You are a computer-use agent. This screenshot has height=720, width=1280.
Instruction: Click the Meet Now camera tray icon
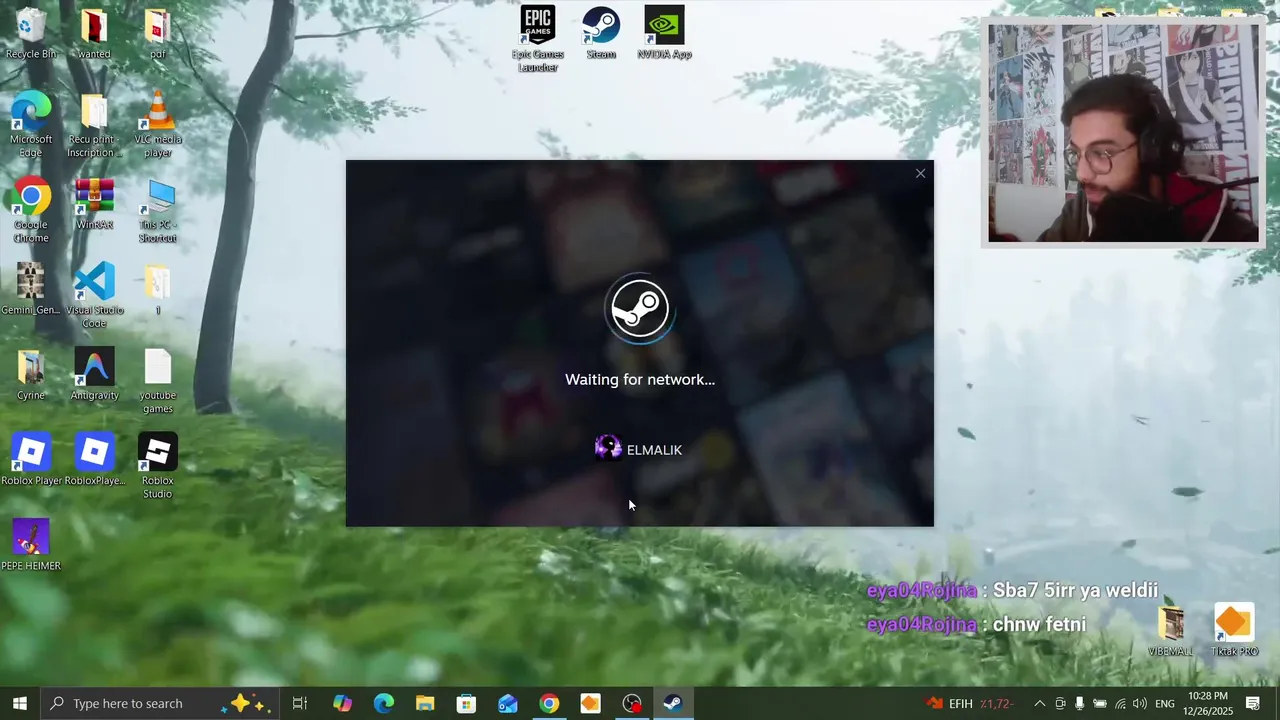coord(1060,703)
